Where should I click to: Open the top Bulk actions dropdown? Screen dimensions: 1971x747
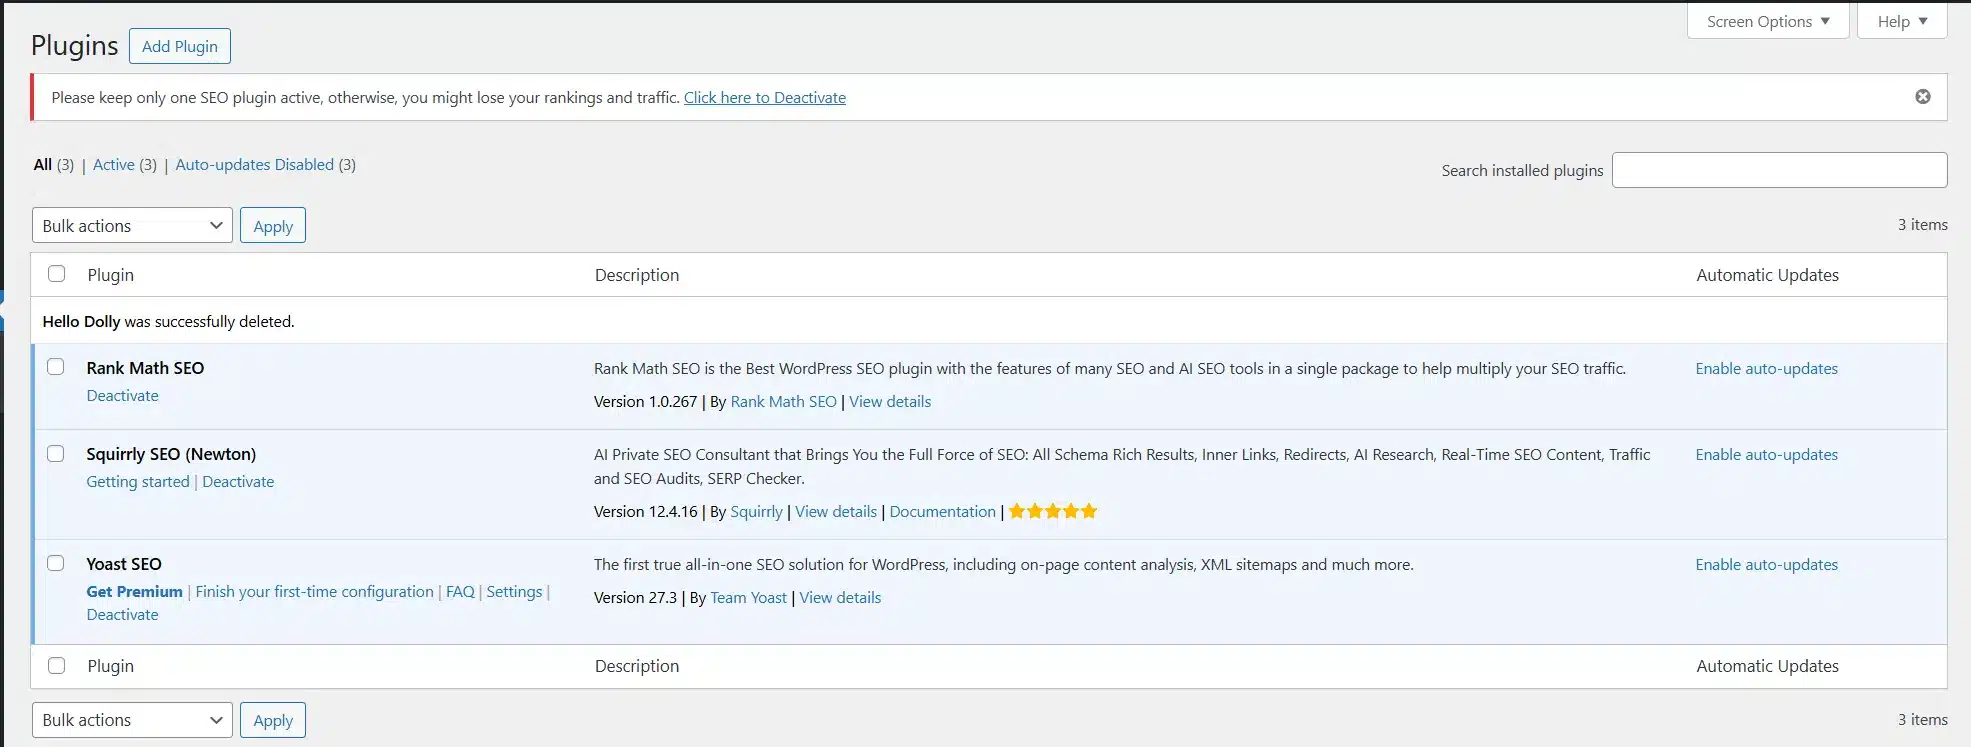[x=132, y=225]
